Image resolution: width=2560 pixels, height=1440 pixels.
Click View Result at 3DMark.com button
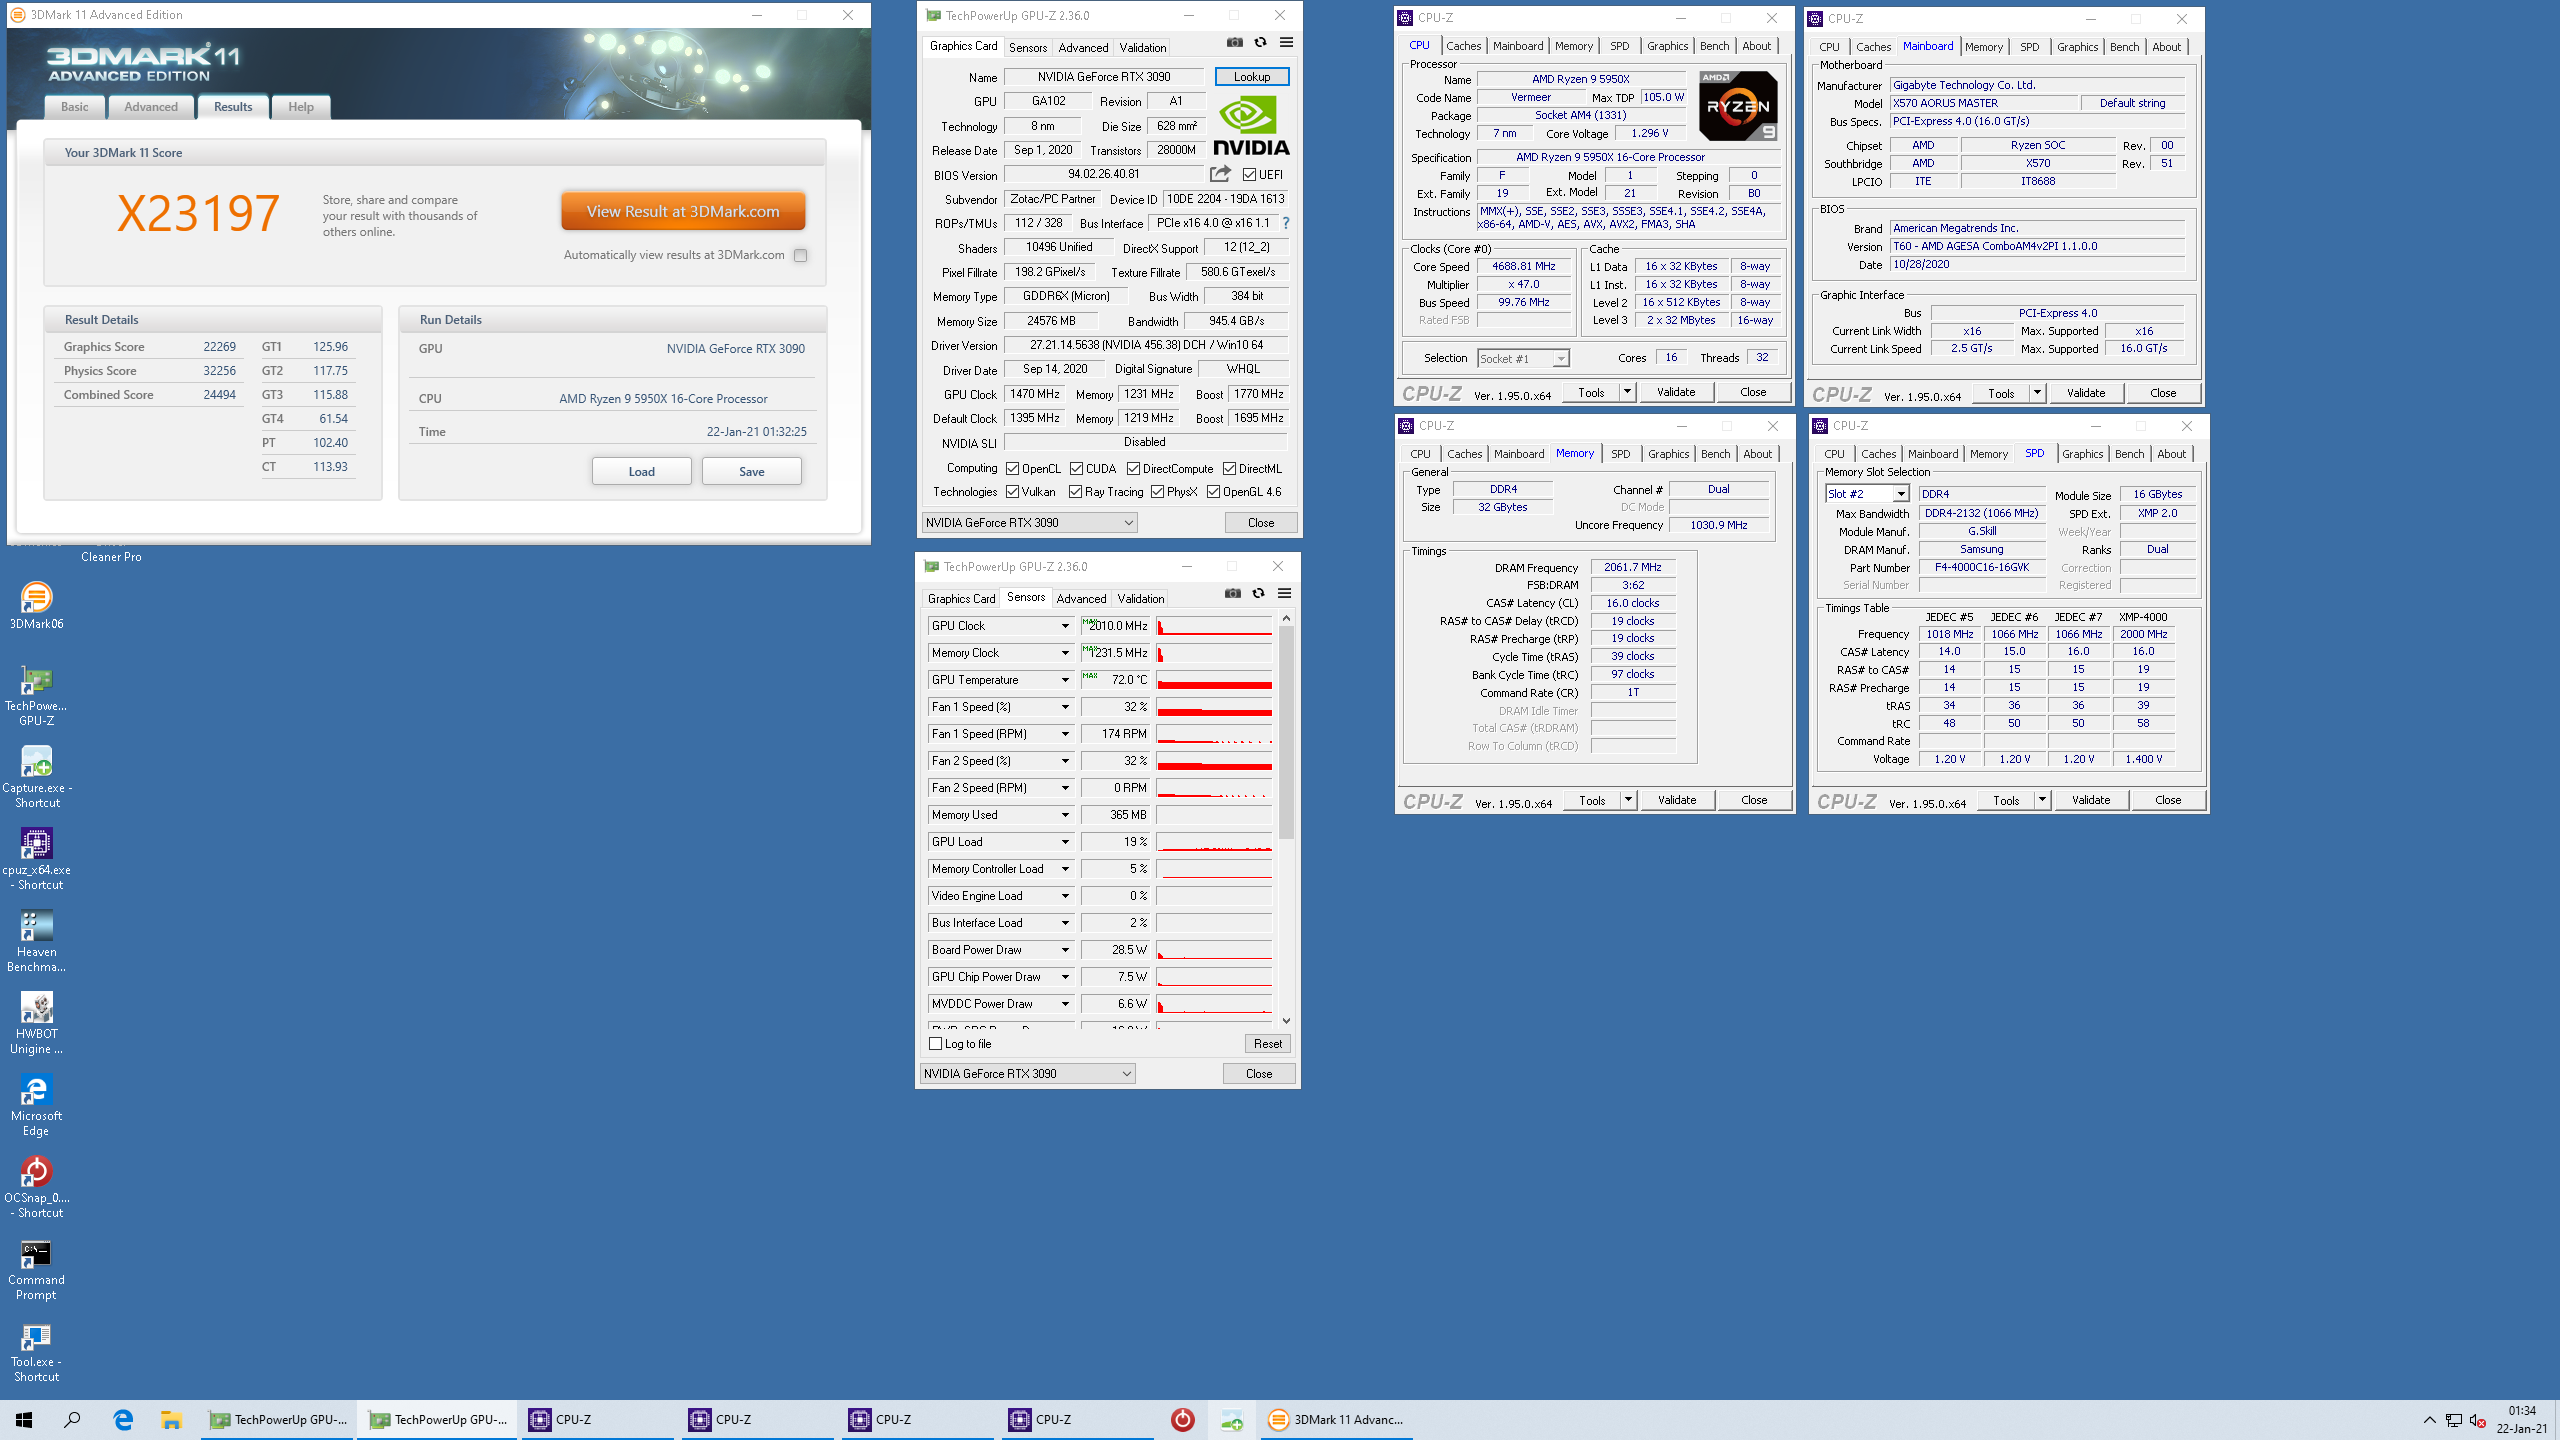pyautogui.click(x=683, y=212)
